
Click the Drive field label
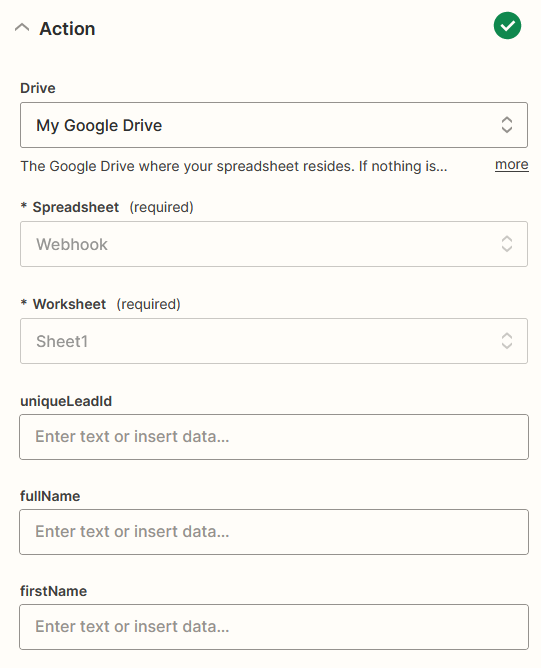pyautogui.click(x=38, y=88)
